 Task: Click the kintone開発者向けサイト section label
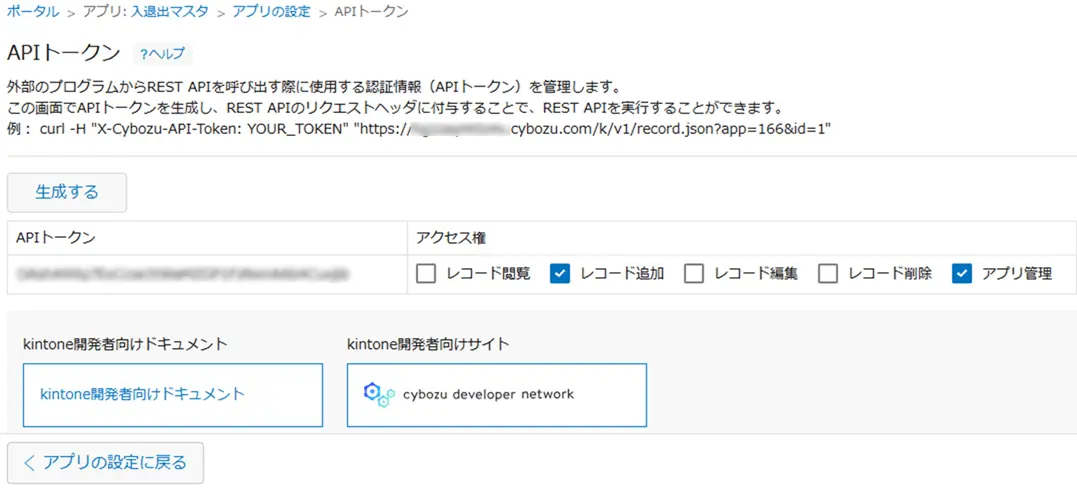click(x=428, y=344)
